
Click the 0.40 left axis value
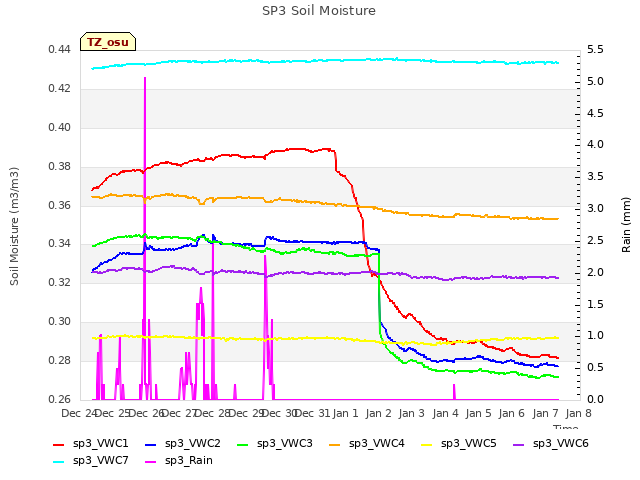click(x=60, y=127)
